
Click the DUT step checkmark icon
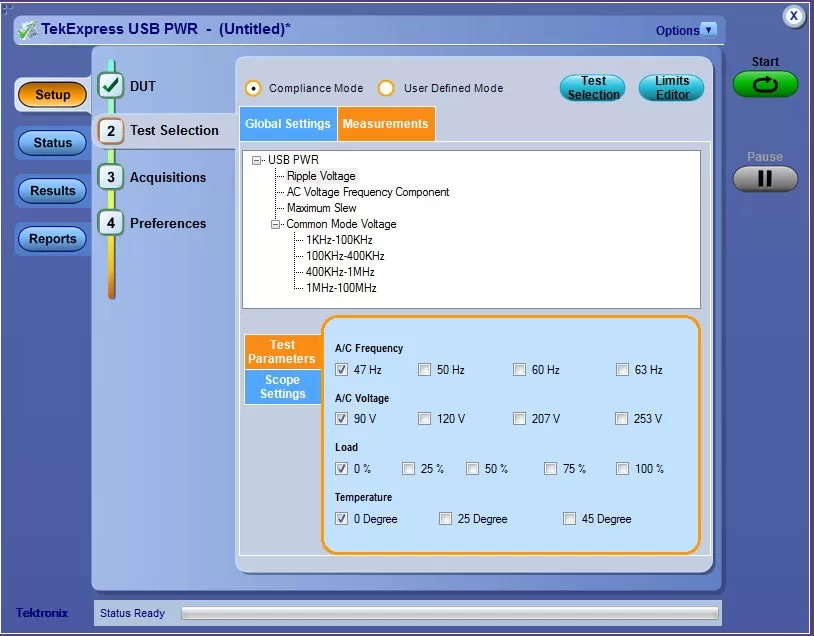click(111, 86)
